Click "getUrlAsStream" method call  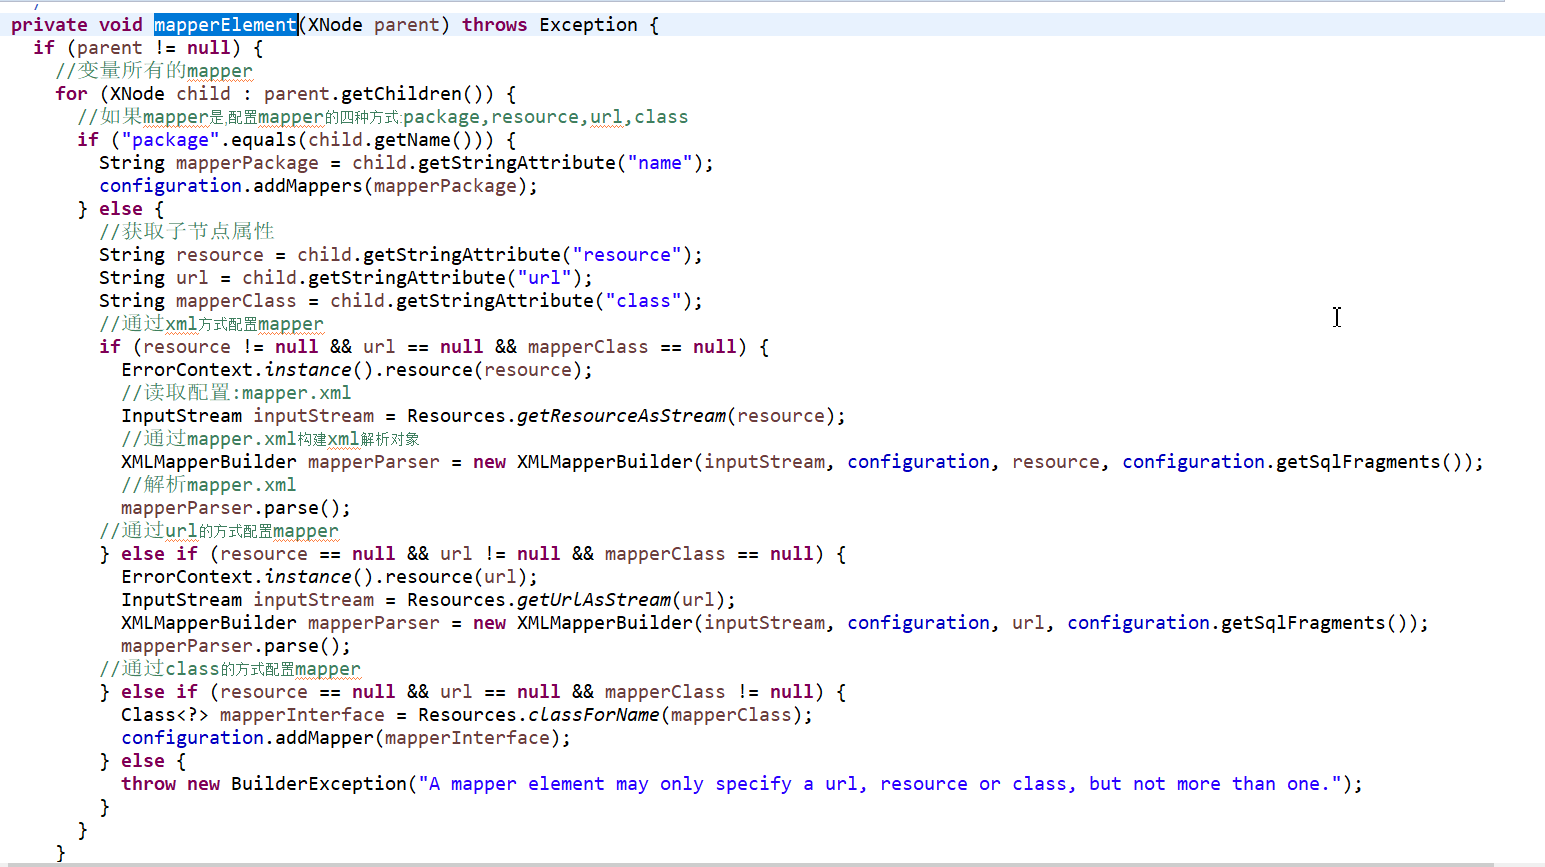point(594,600)
